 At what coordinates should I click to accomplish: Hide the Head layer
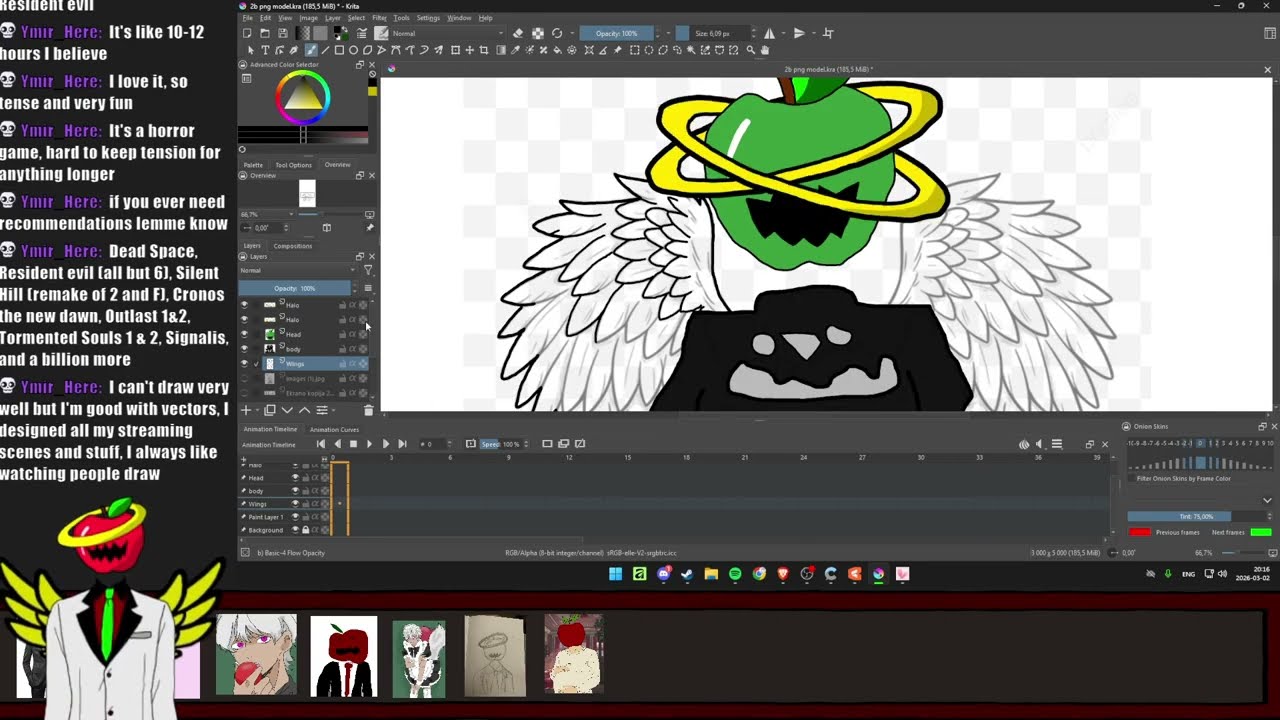coord(244,334)
